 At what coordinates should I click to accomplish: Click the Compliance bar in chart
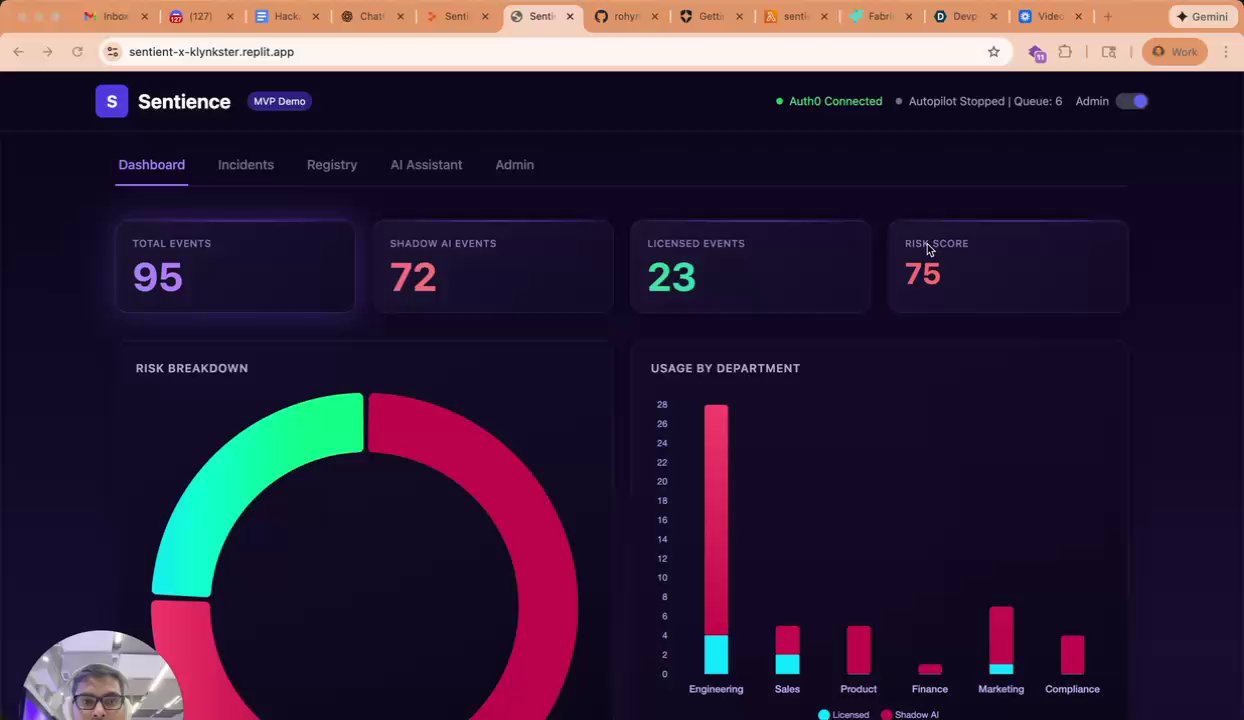pos(1072,655)
